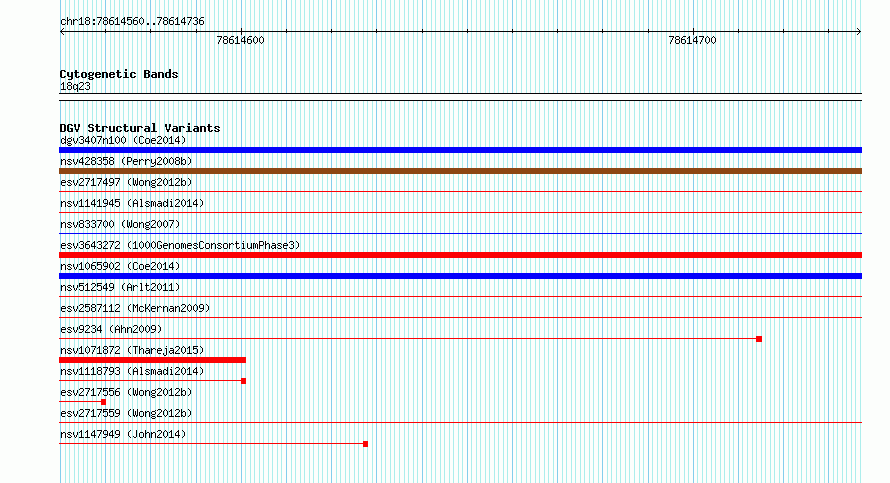Open nsv1071872 (Thareja2015) variant label

(x=132, y=350)
